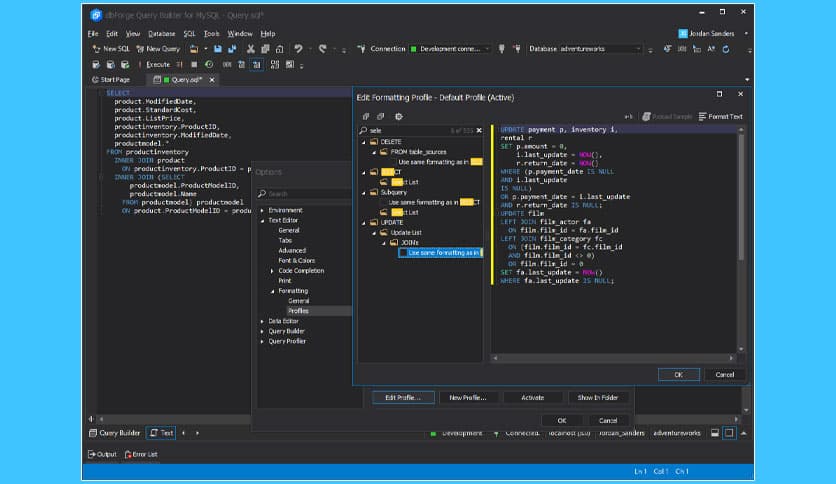Click the first database icon in second toolbar

(96, 64)
